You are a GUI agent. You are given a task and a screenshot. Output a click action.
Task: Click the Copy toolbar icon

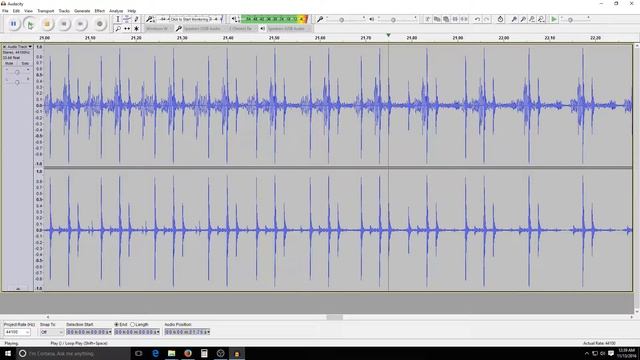tap(437, 19)
